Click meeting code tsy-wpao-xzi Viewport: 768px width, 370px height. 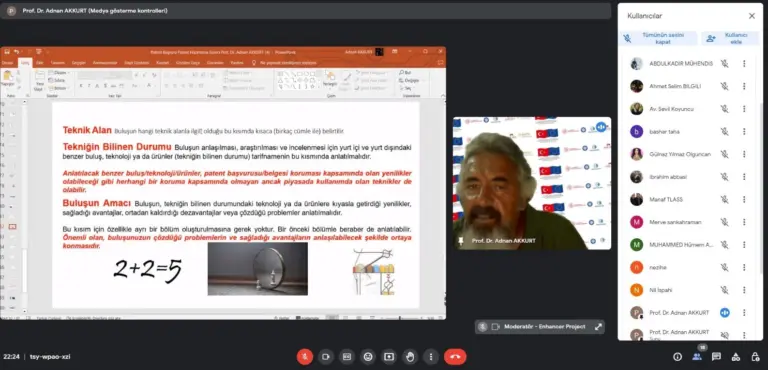click(50, 357)
